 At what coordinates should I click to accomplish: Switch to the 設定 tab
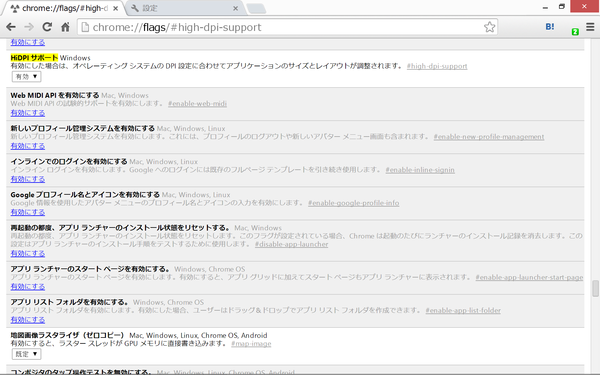pos(184,8)
